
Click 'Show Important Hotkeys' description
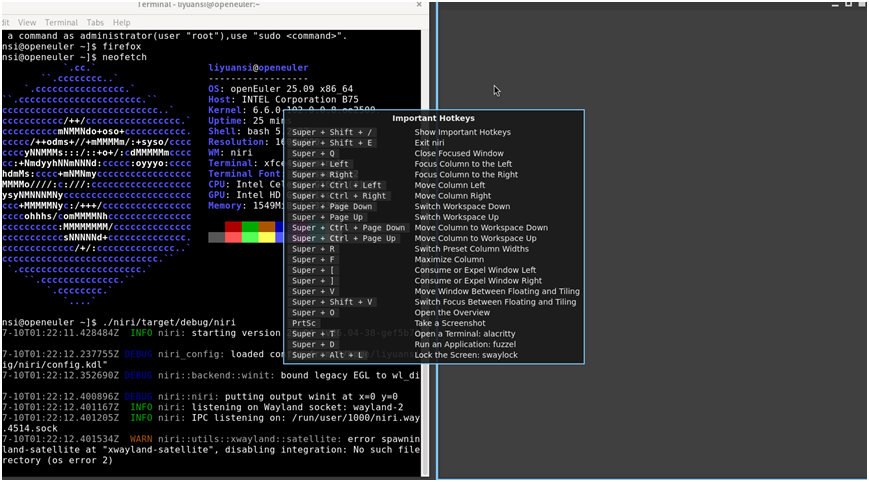click(463, 132)
